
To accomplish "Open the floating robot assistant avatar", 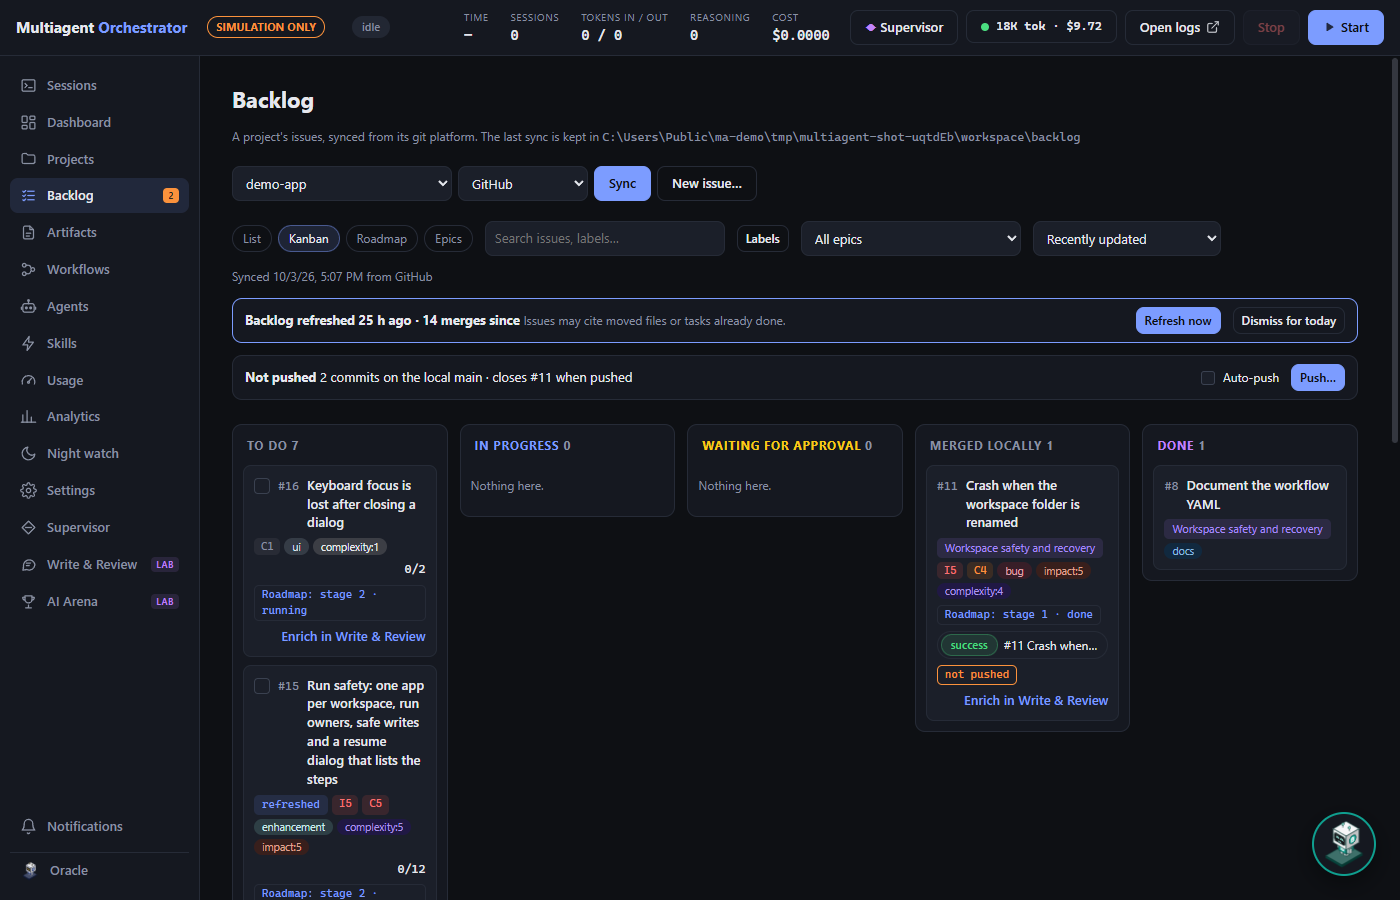I will pyautogui.click(x=1344, y=844).
